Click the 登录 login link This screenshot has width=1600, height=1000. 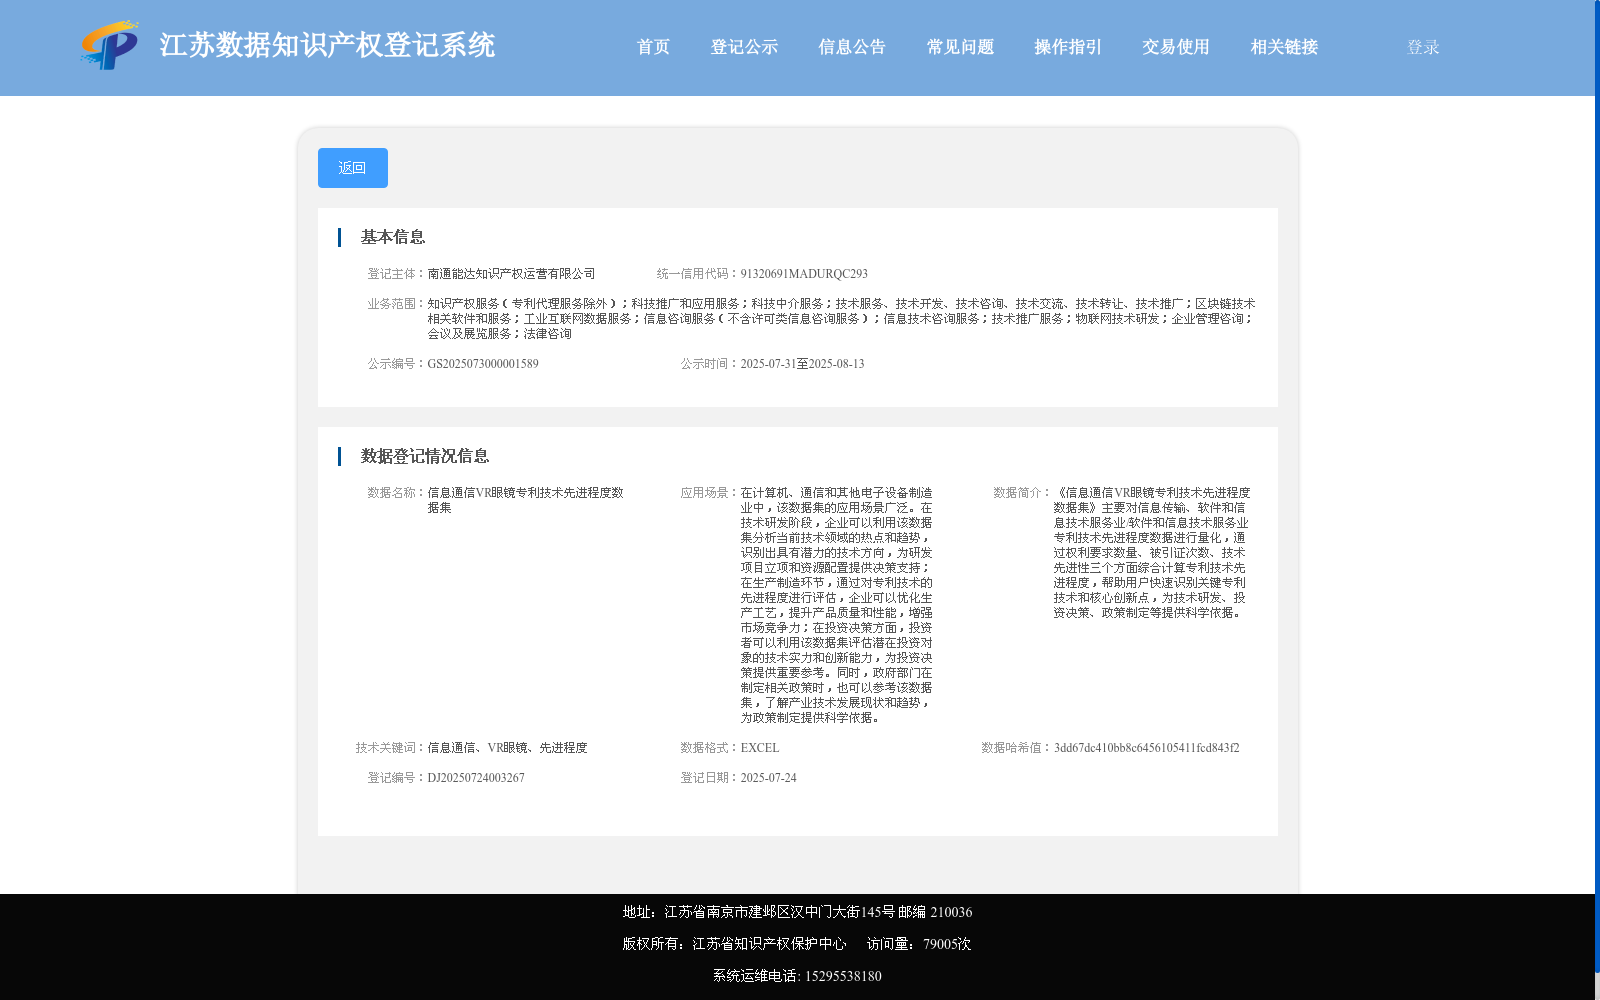tap(1423, 47)
